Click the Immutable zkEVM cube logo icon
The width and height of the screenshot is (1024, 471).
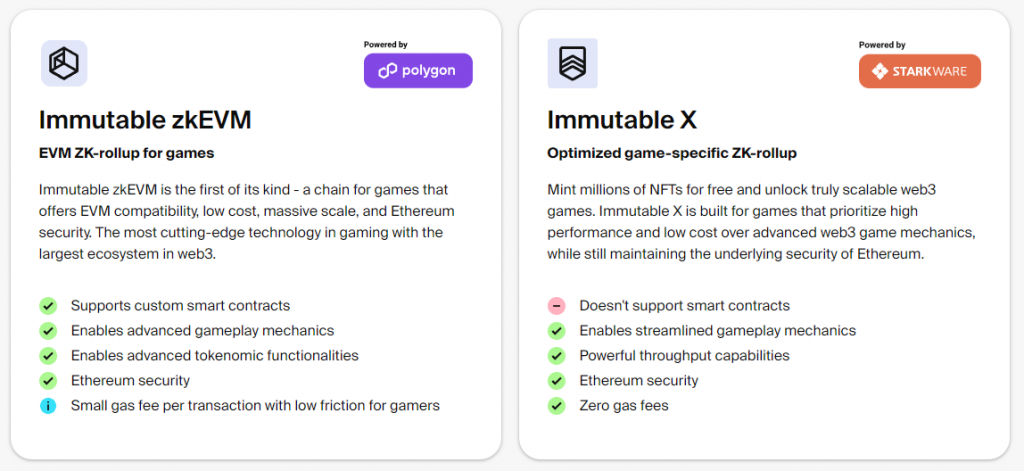tap(64, 63)
